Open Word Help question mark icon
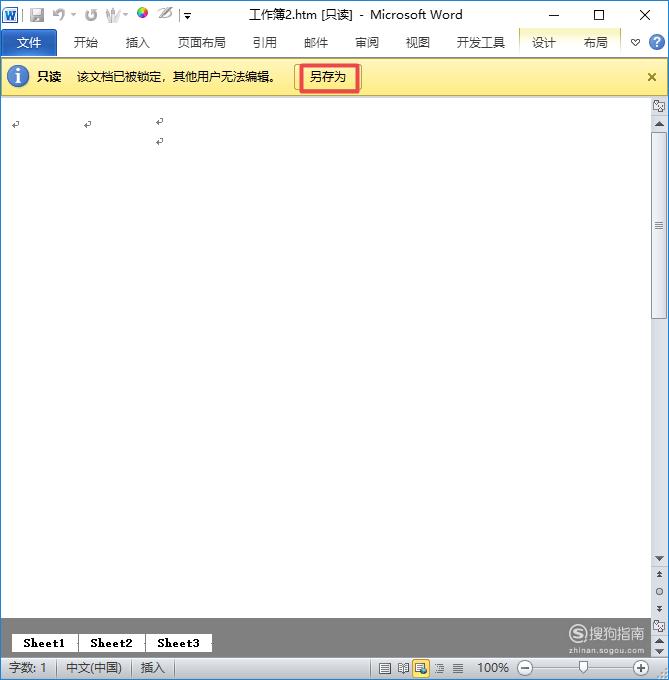The width and height of the screenshot is (669, 680). (657, 42)
